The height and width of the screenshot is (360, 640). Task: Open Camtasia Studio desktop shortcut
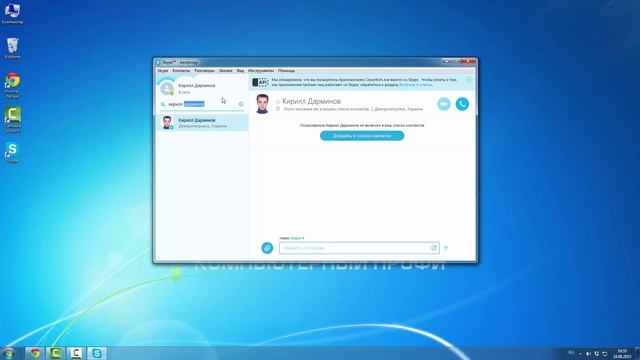tap(12, 120)
